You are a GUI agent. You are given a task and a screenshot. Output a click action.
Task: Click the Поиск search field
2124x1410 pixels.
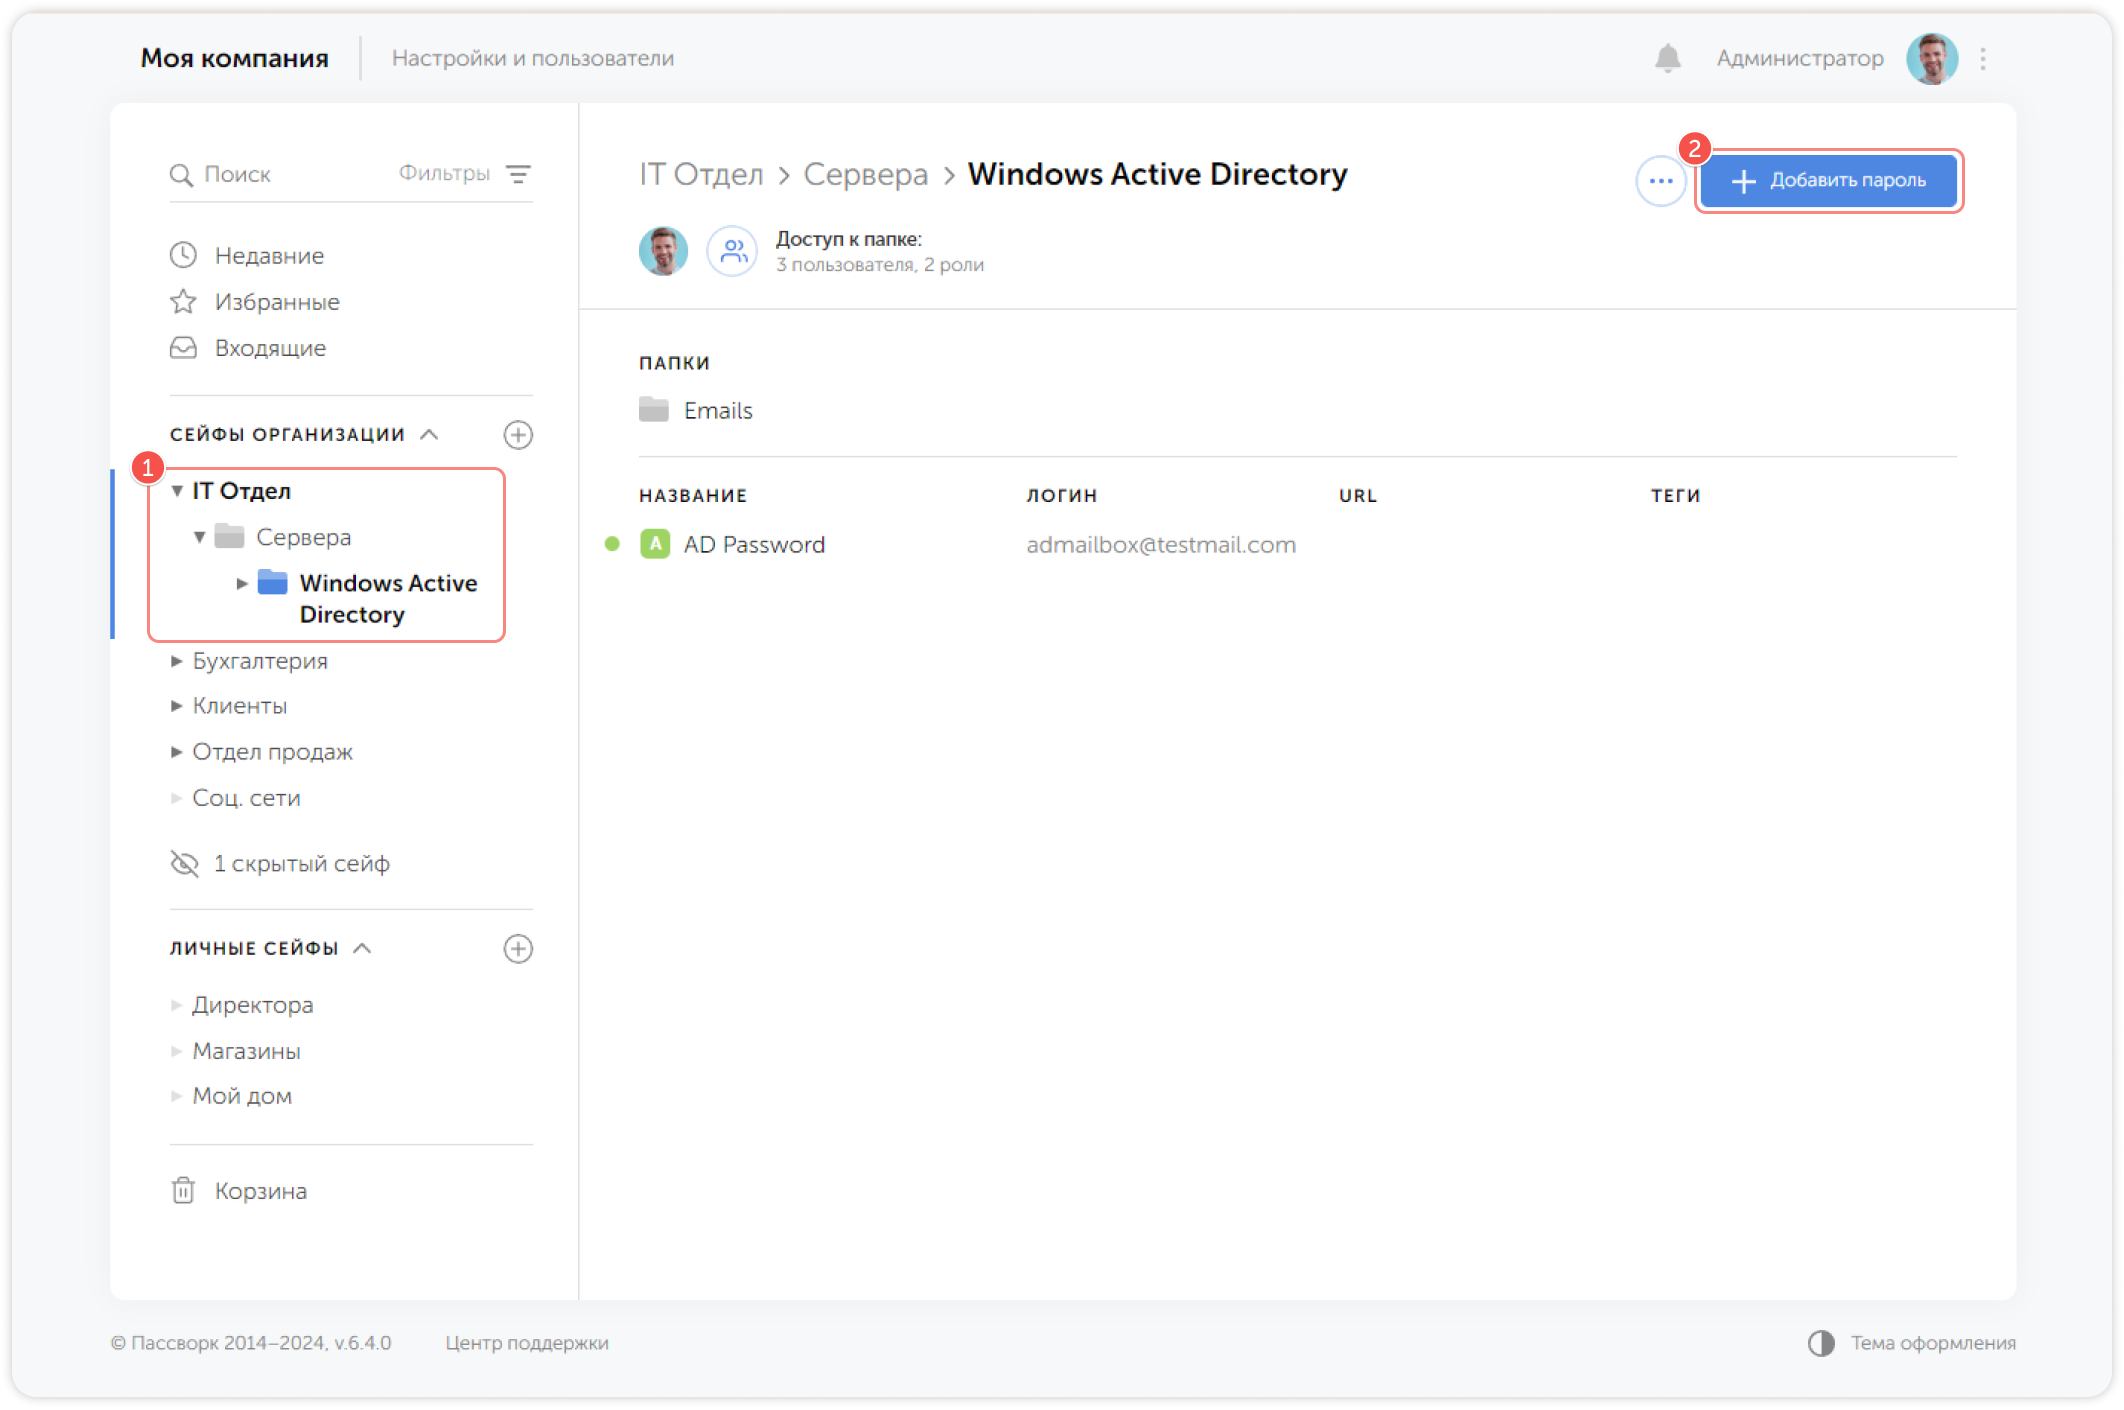[x=270, y=174]
